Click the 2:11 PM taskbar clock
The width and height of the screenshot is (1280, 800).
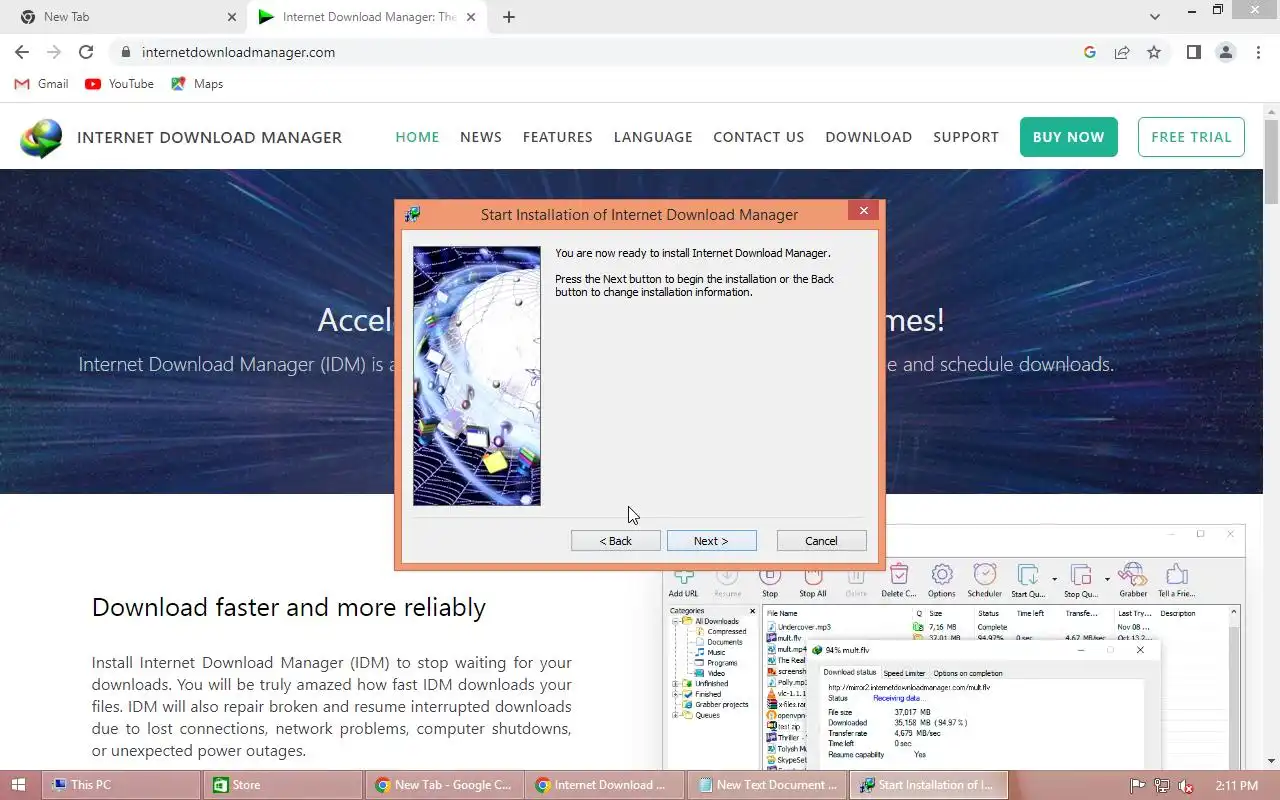[1237, 785]
